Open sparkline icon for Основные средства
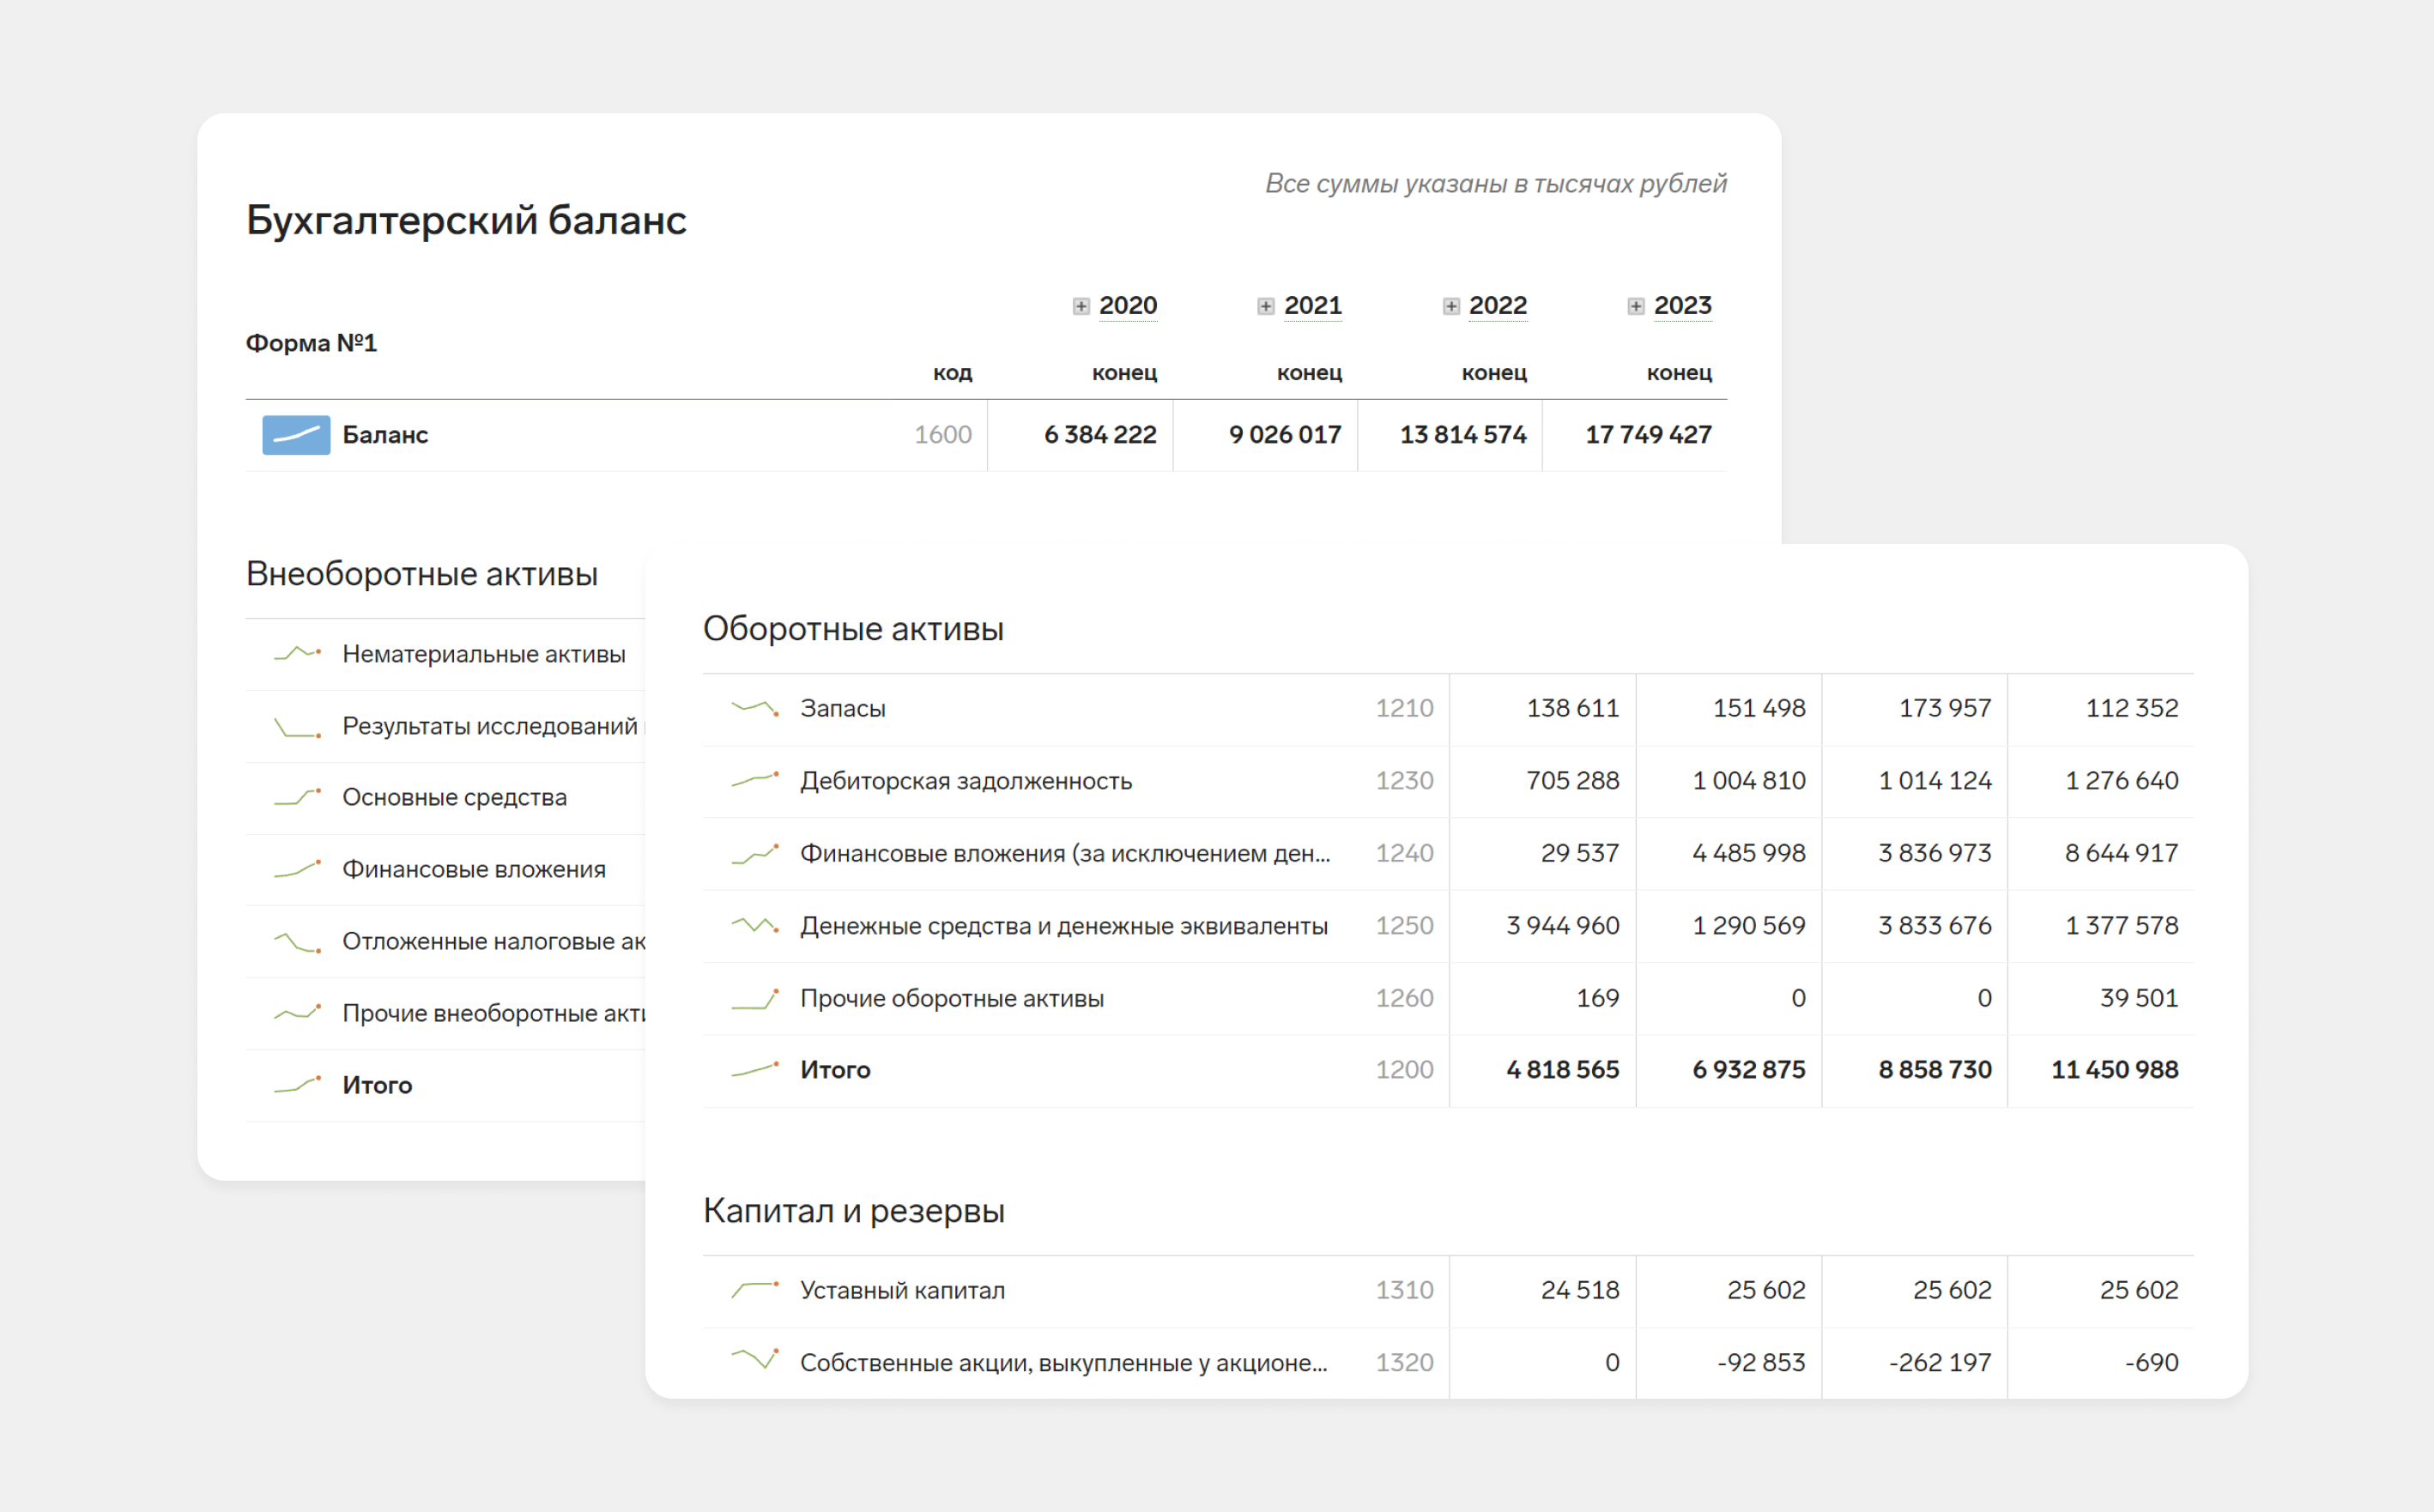The width and height of the screenshot is (2434, 1512). 297,797
